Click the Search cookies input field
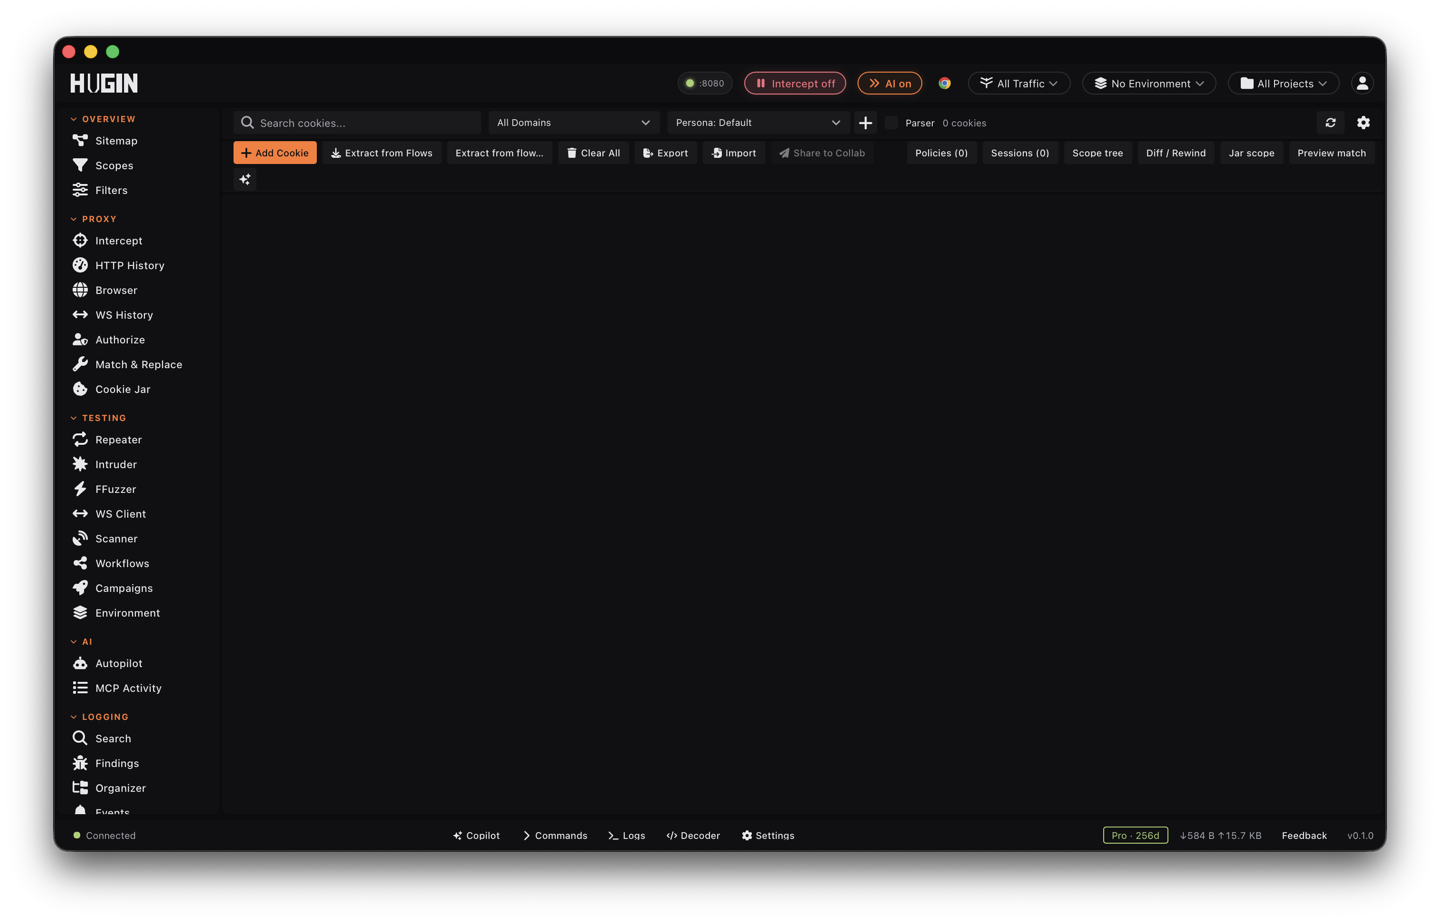This screenshot has height=922, width=1440. point(357,123)
